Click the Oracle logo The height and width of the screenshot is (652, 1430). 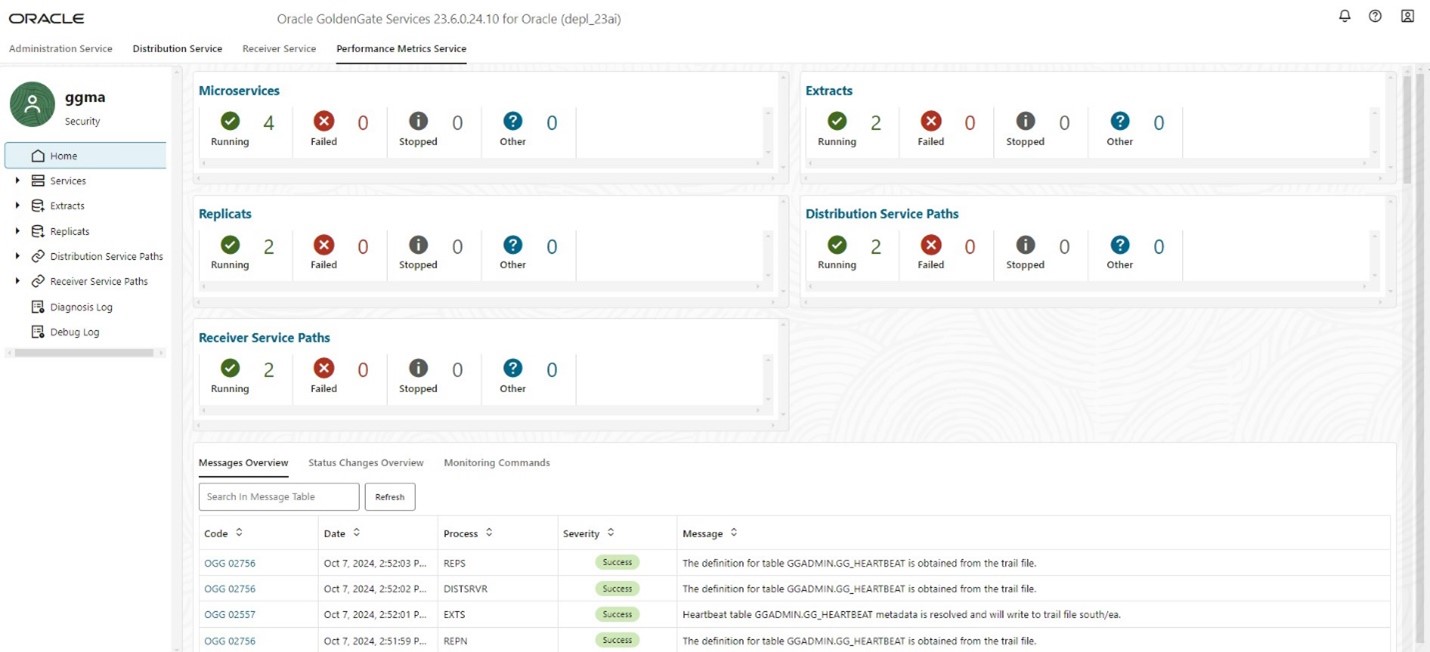coord(46,18)
